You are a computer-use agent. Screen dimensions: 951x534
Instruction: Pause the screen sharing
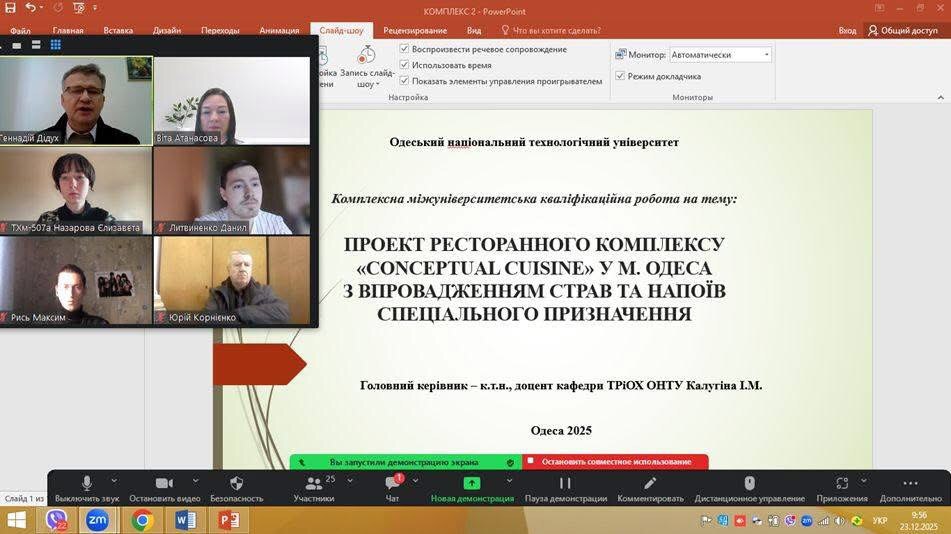click(x=565, y=484)
